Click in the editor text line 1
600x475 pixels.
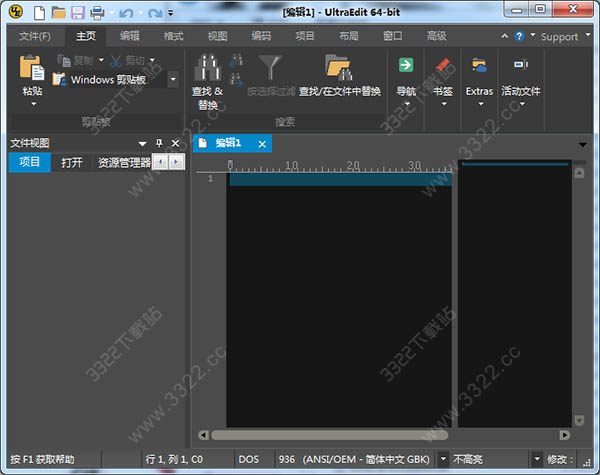click(x=340, y=179)
